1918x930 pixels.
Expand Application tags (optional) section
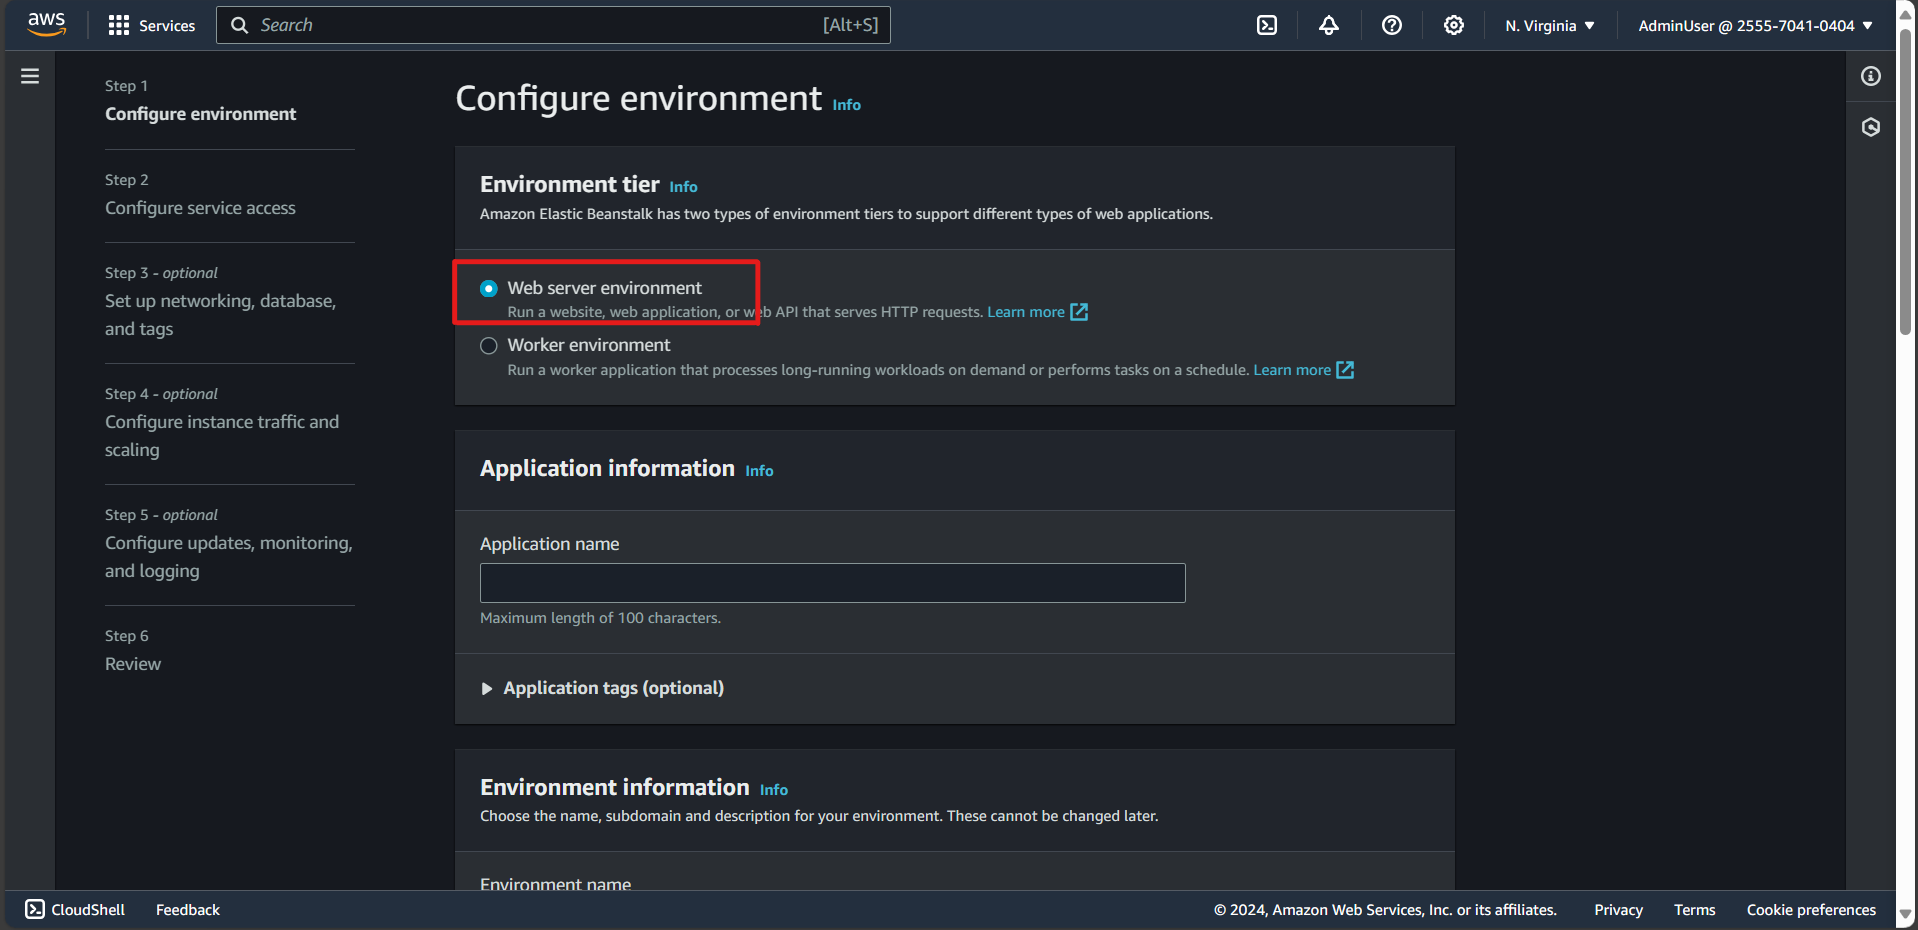(x=603, y=688)
